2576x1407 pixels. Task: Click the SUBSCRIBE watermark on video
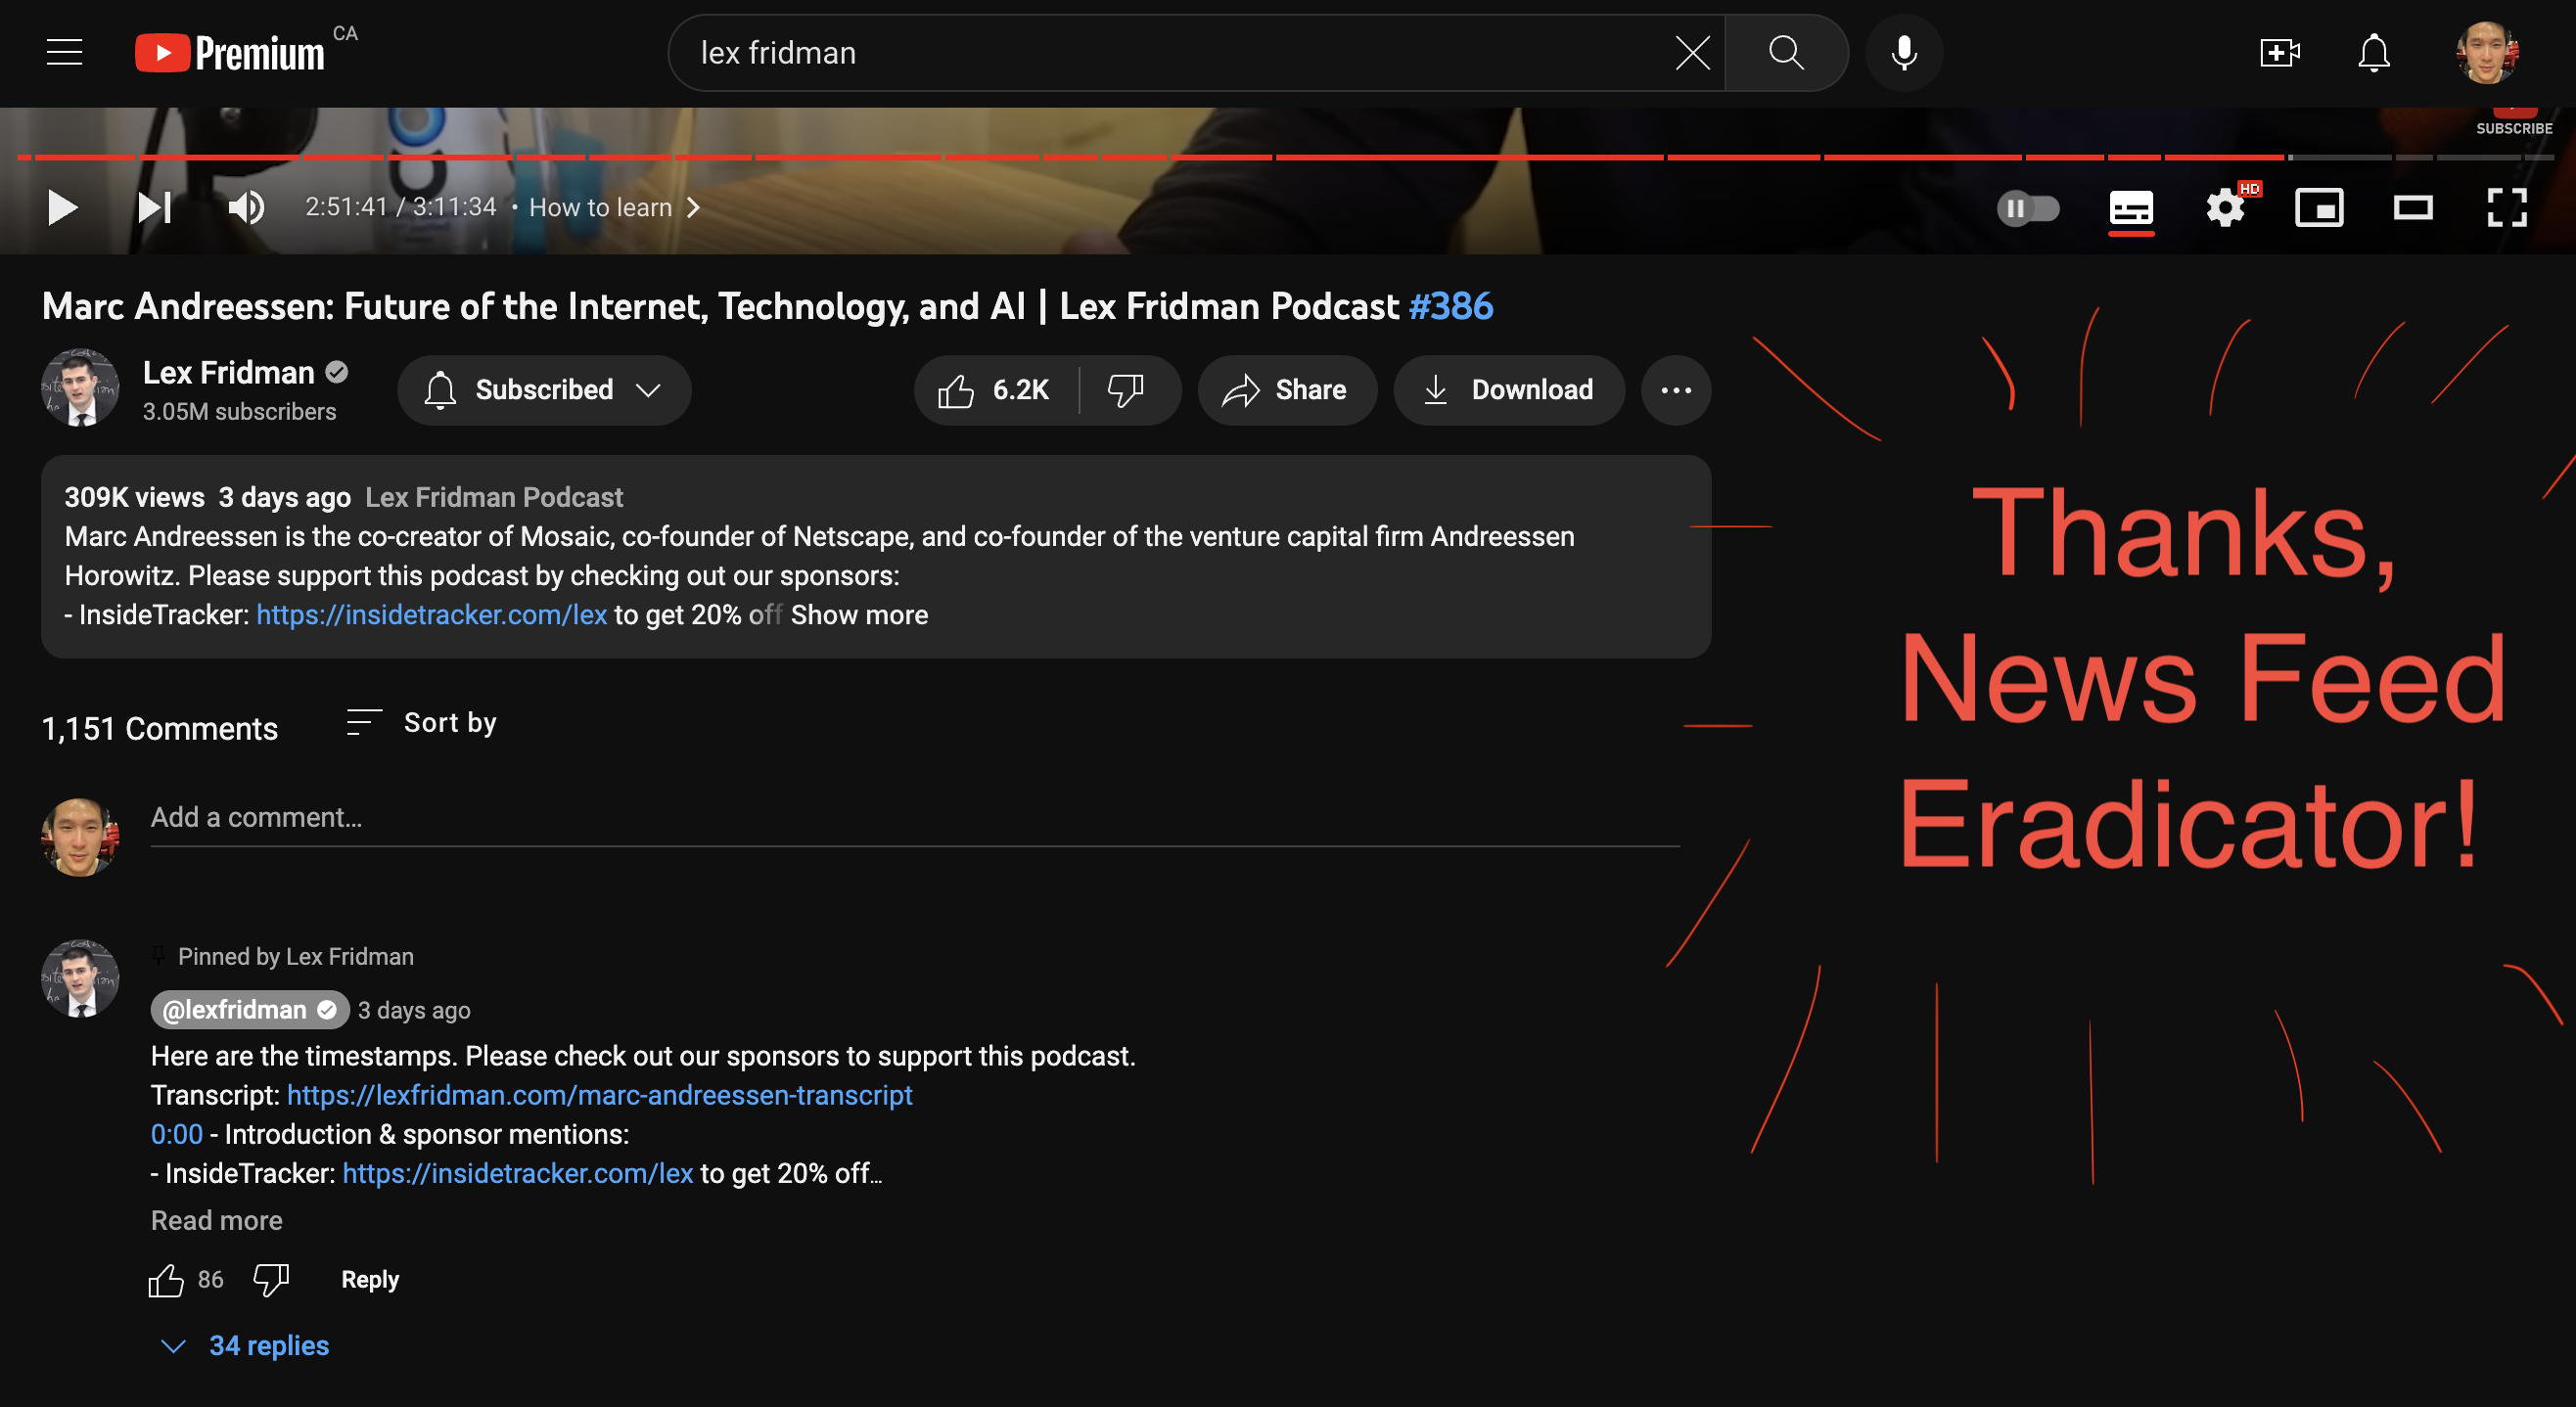point(2514,122)
